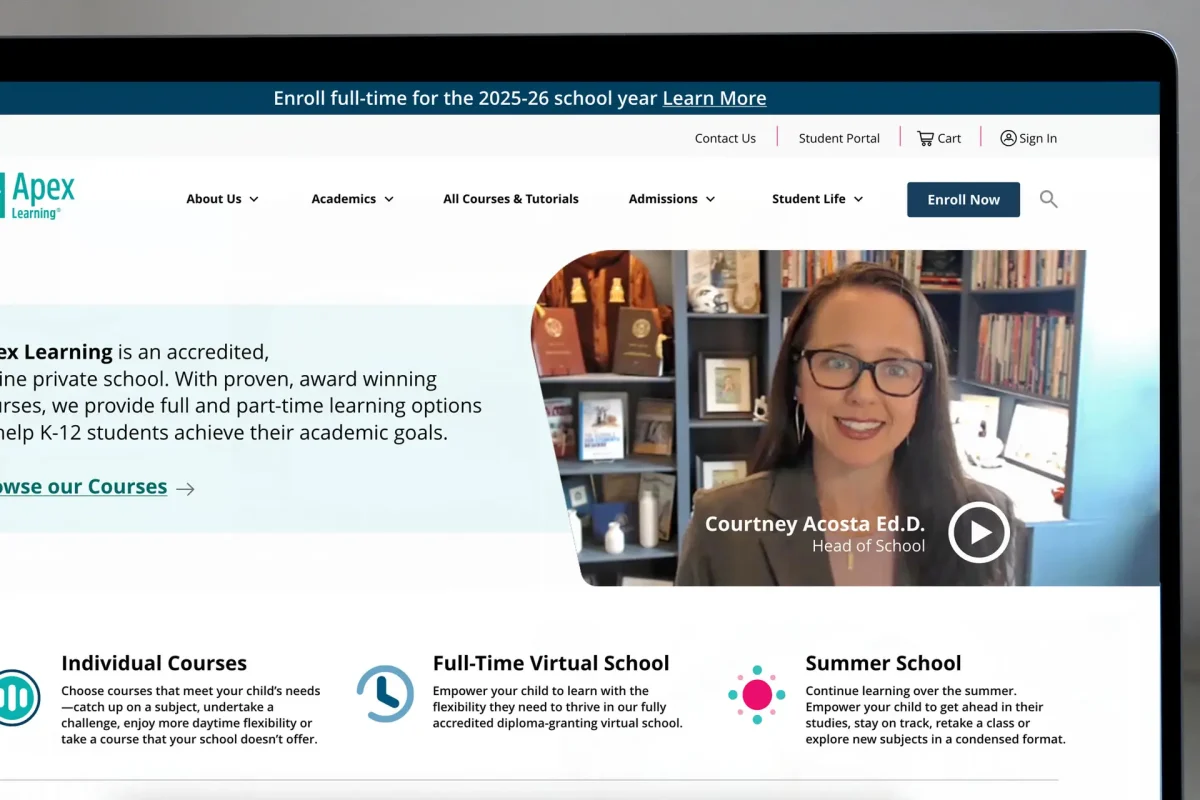Open the shopping Cart icon
Screen dimensions: 1200x800
tap(926, 138)
